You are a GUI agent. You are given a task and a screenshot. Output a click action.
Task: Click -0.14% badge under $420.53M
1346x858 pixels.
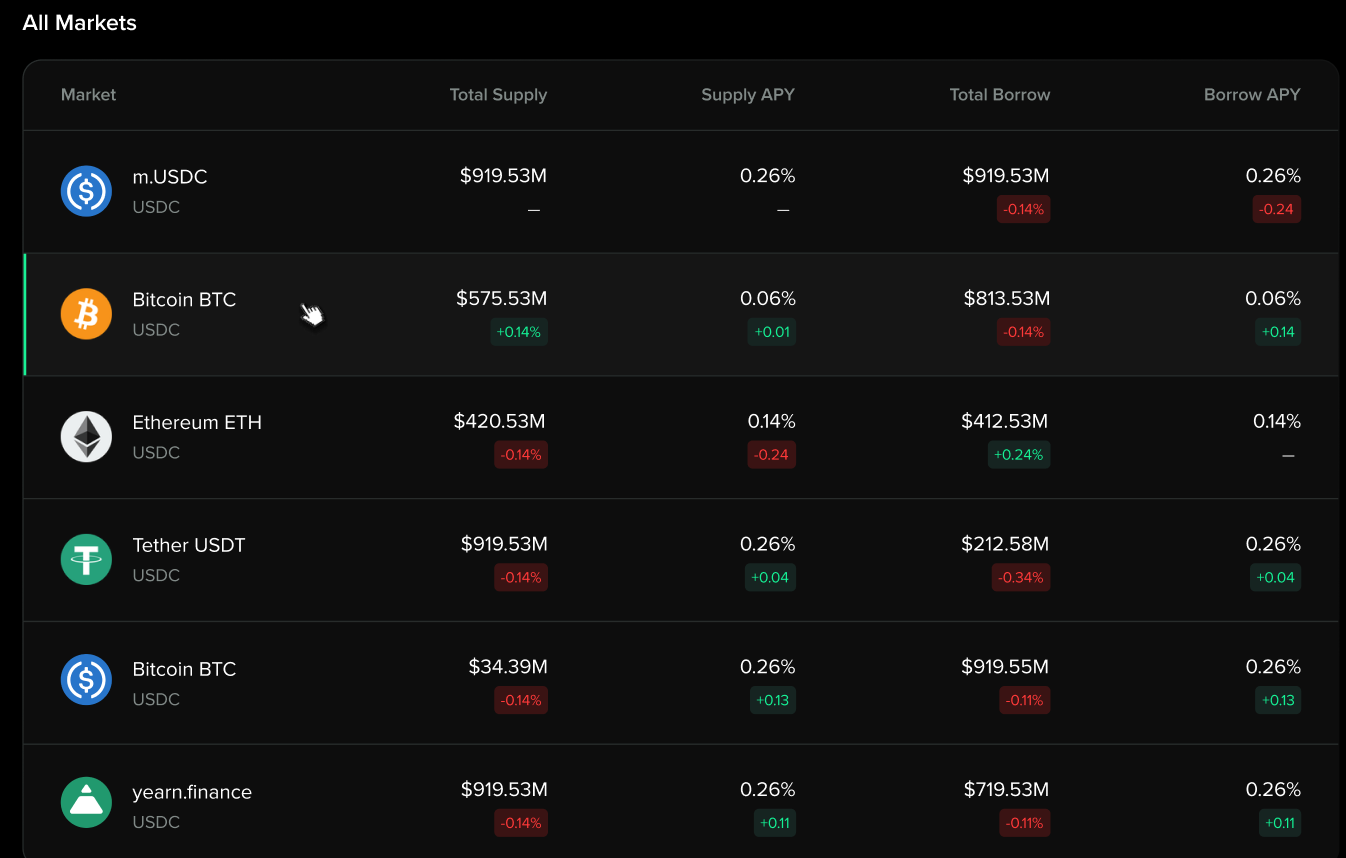point(521,455)
